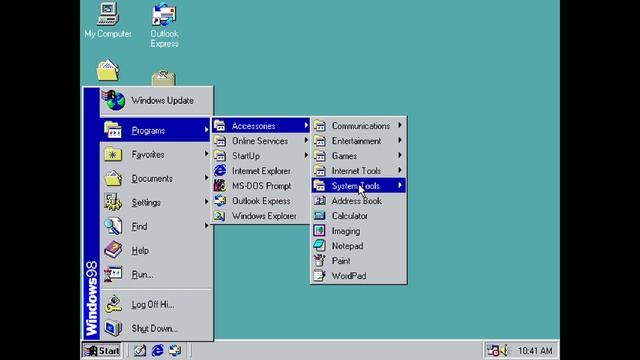Viewport: 640px width, 360px height.
Task: Click the "Log Off Hi..." label
Action: 153,304
